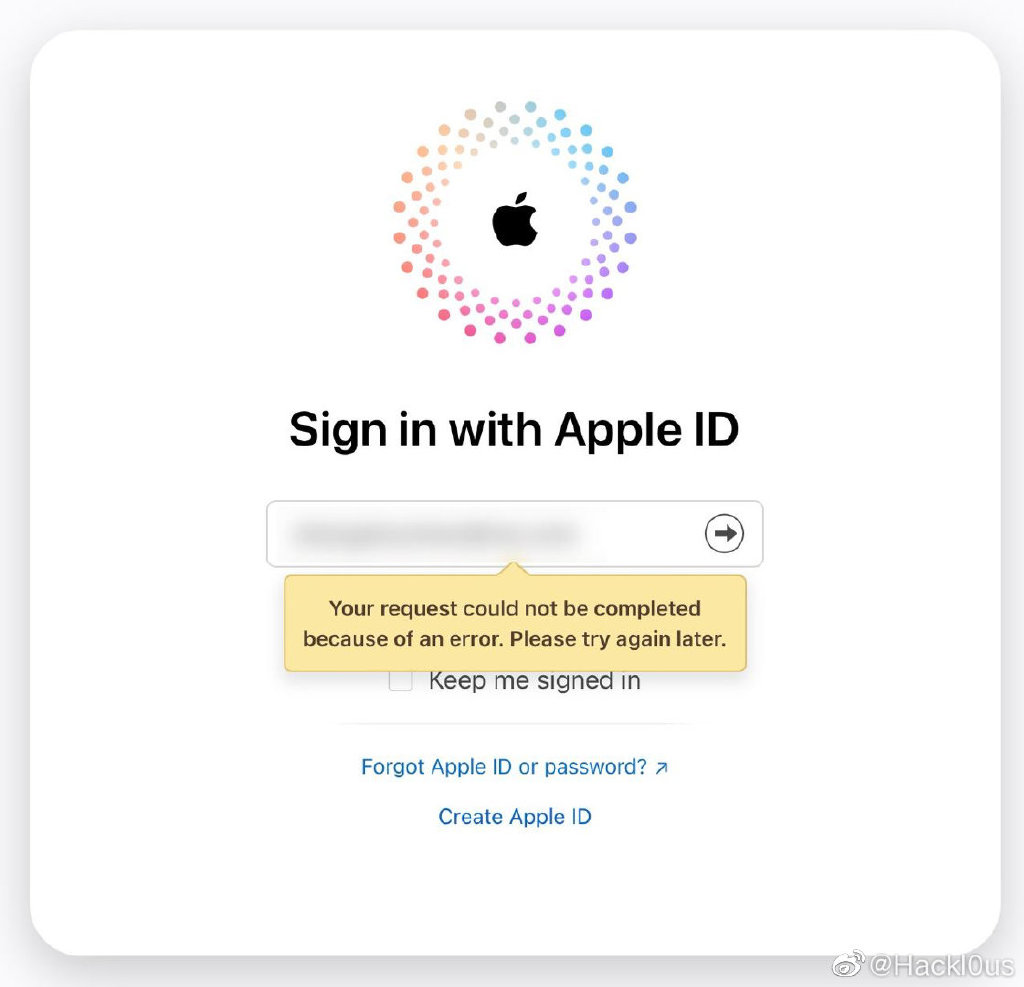Viewport: 1024px width, 987px height.
Task: Click the external-link arrow beside Forgot password
Action: [662, 768]
